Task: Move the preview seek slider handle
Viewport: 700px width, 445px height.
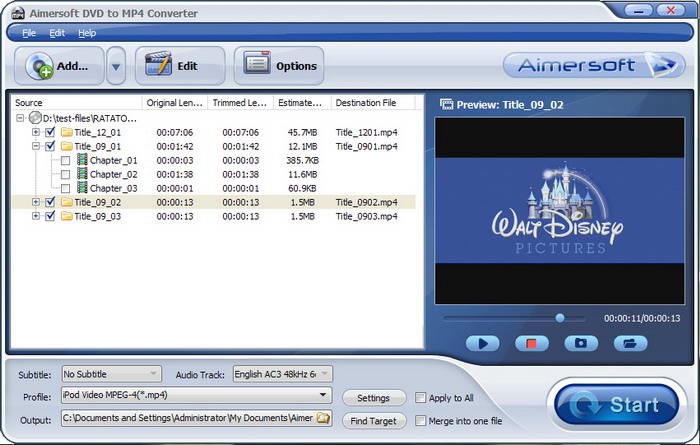Action: [559, 318]
